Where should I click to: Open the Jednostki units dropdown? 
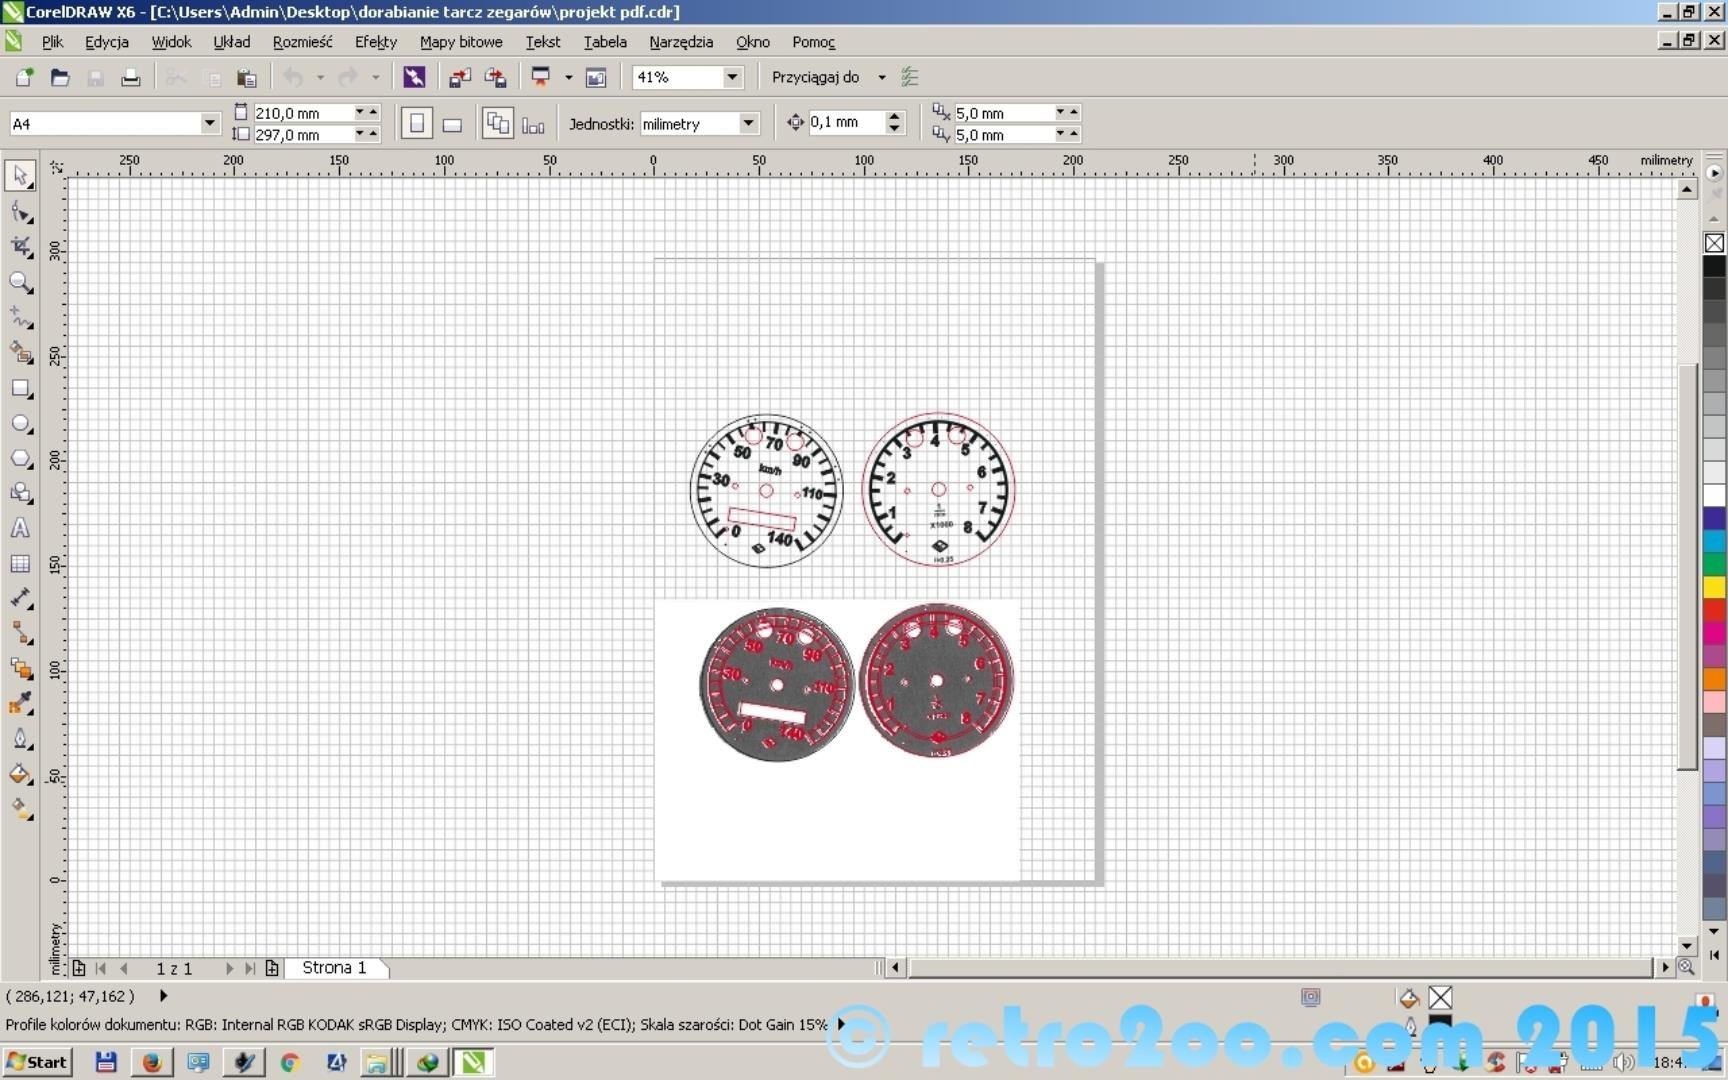coord(747,123)
